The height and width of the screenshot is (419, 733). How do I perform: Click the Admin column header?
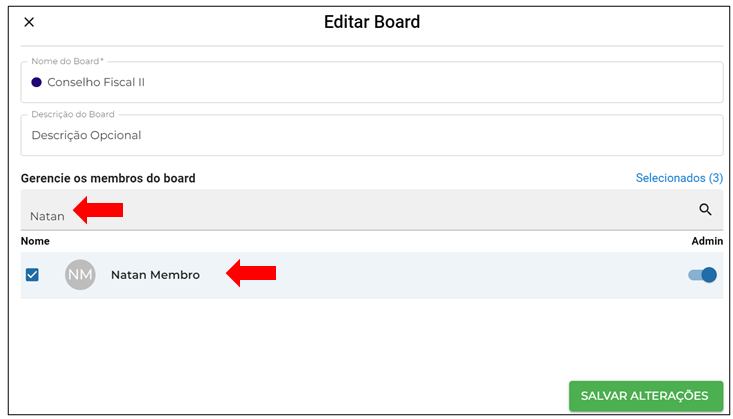click(707, 241)
